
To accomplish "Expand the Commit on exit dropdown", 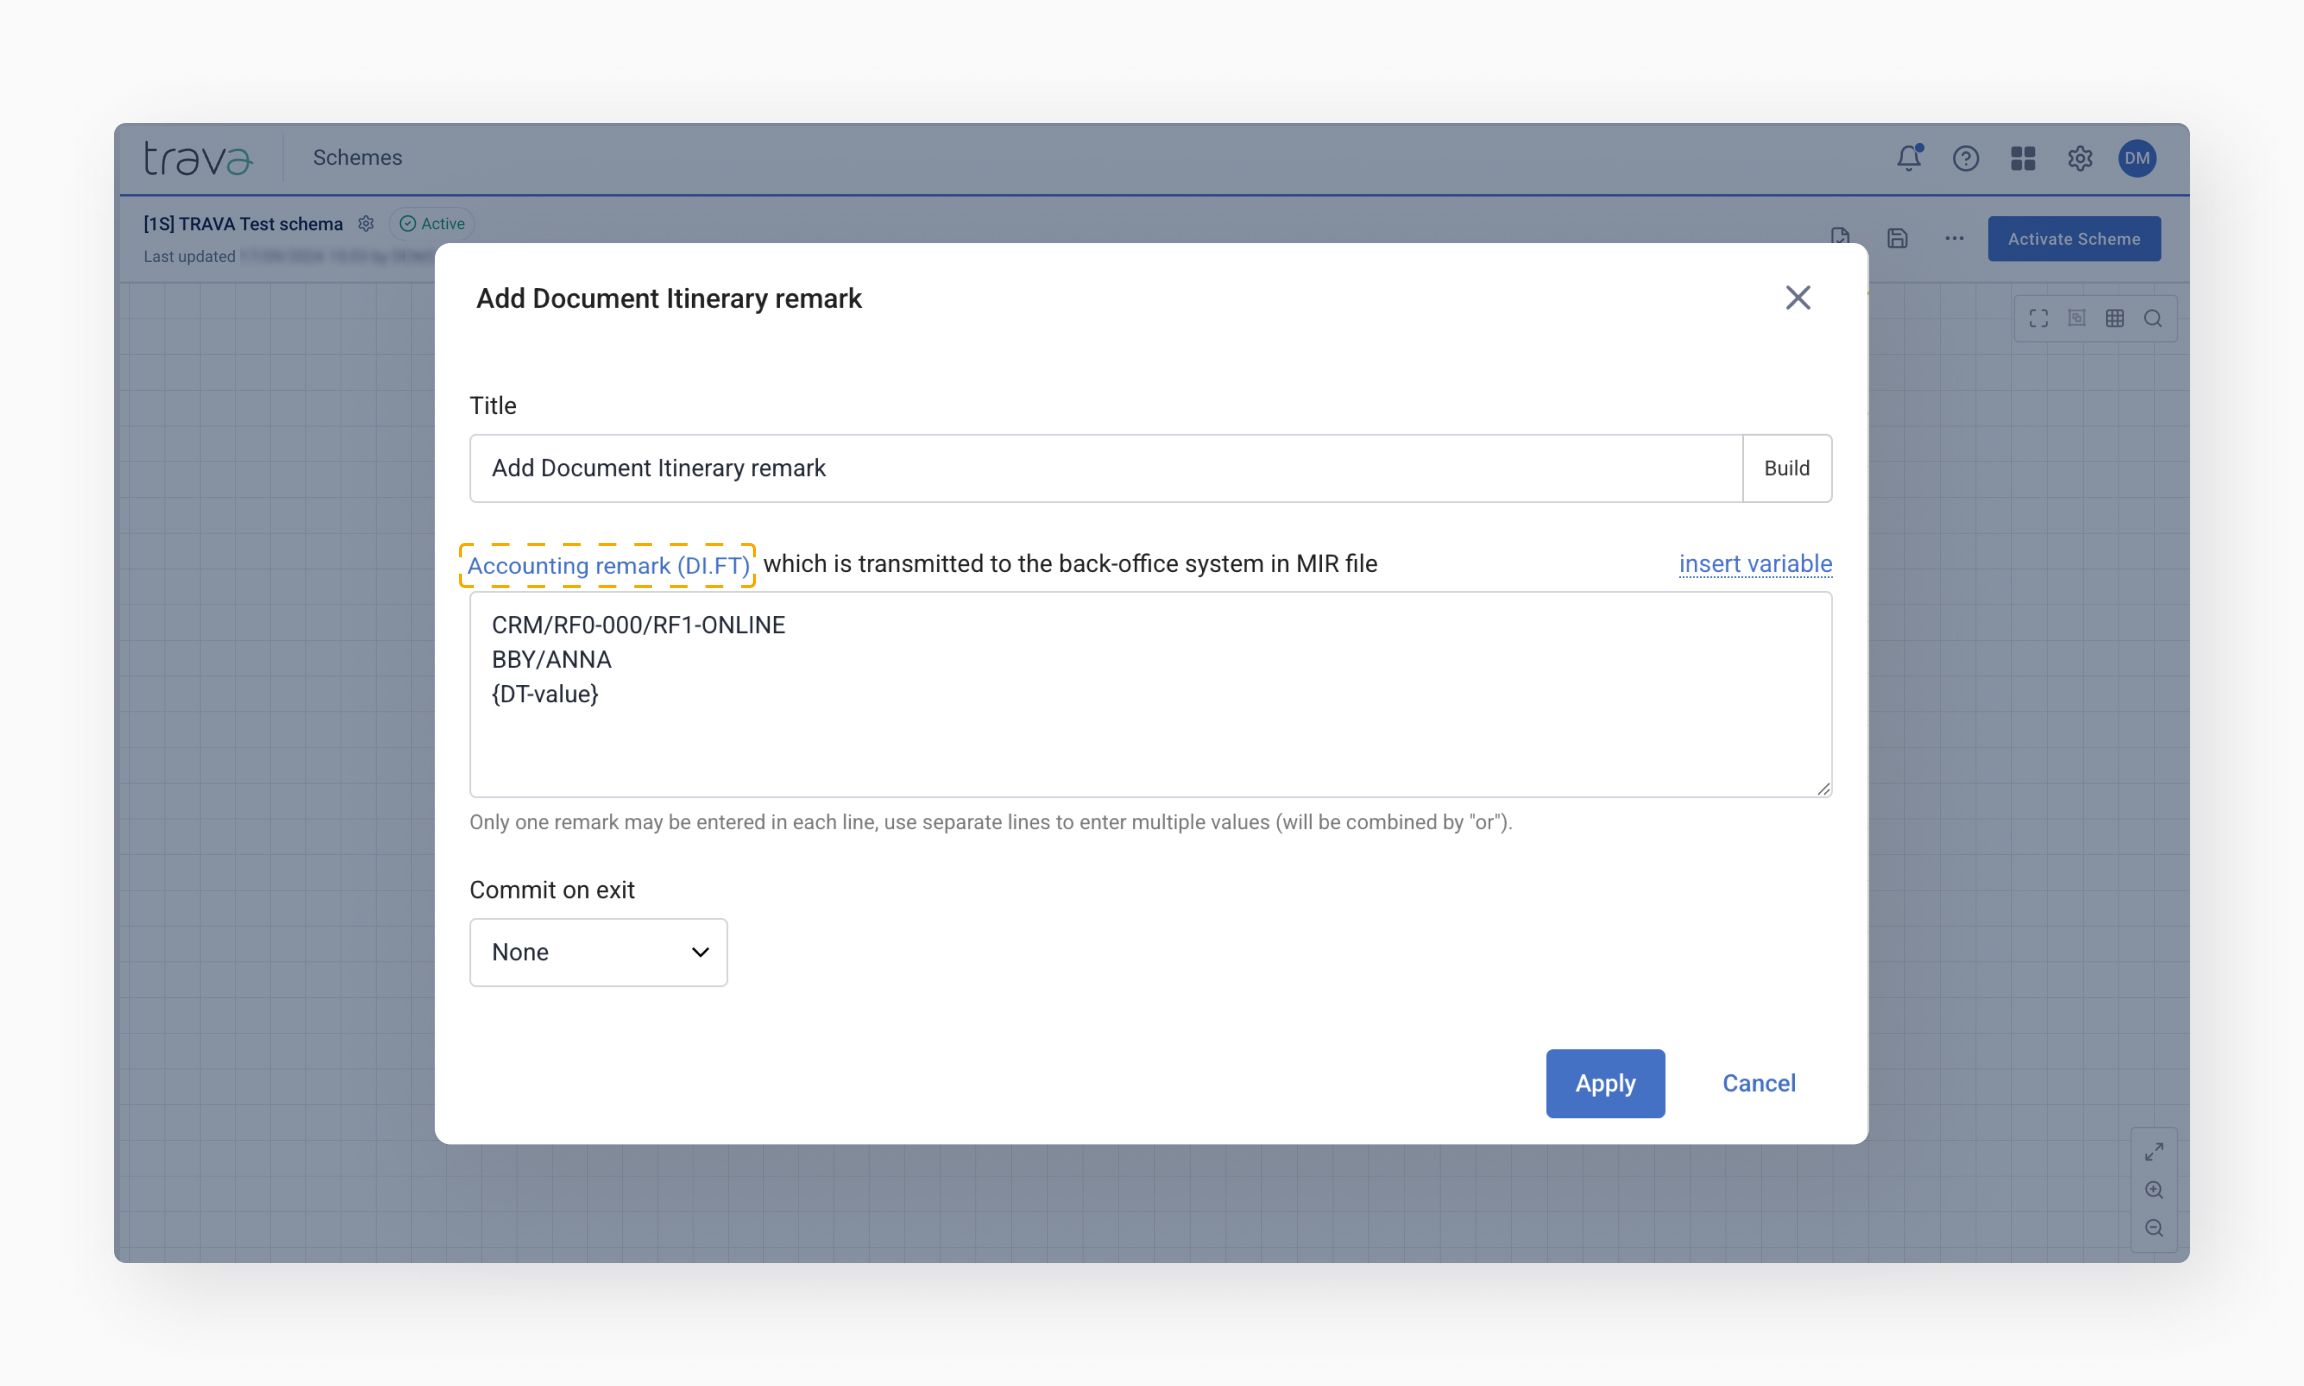I will [598, 952].
